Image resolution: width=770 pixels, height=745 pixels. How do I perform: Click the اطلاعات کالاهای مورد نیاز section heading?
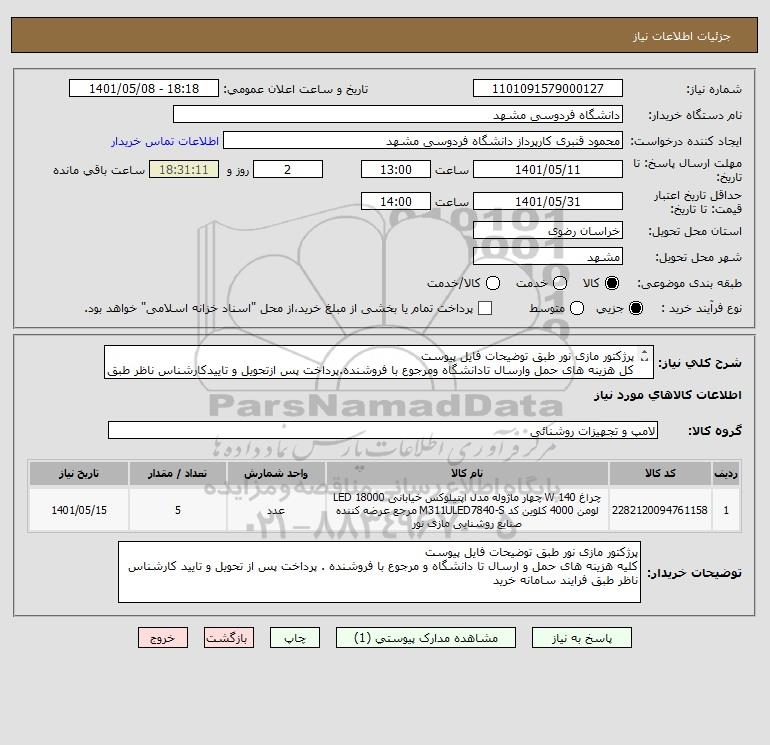click(668, 395)
